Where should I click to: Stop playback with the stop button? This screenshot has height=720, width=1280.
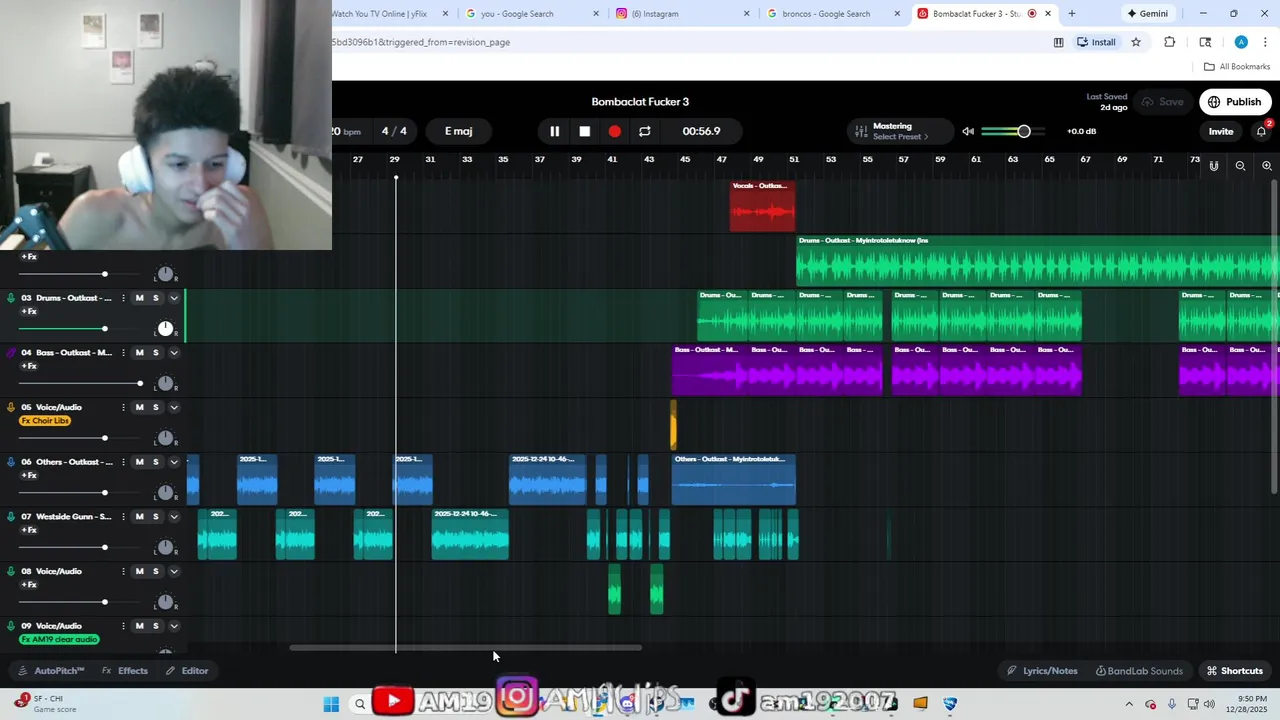coord(585,131)
